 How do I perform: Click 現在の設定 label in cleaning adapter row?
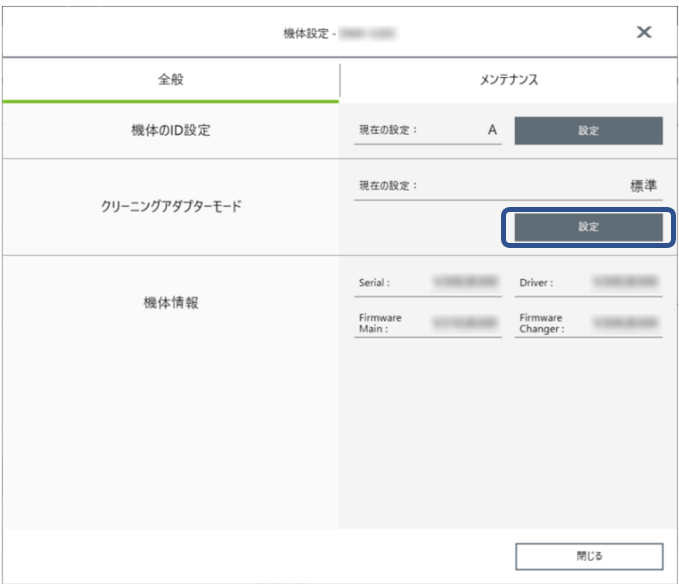[388, 186]
